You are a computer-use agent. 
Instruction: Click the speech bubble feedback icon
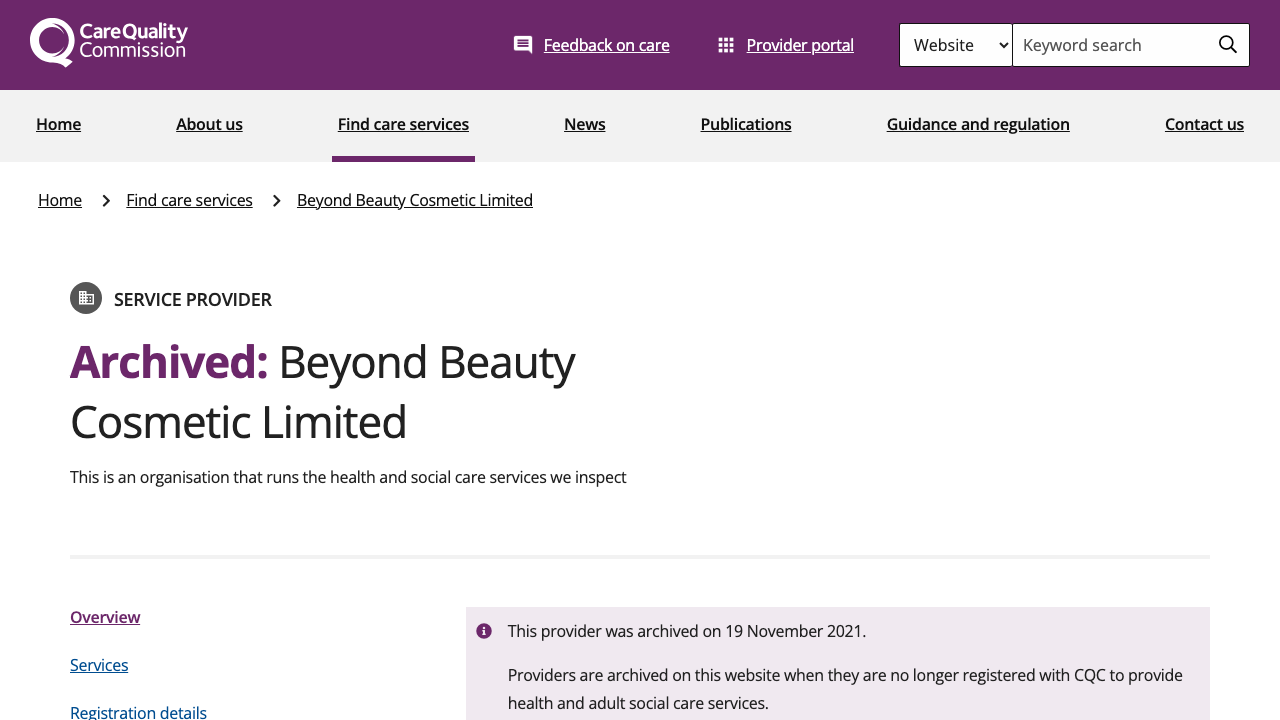click(522, 42)
